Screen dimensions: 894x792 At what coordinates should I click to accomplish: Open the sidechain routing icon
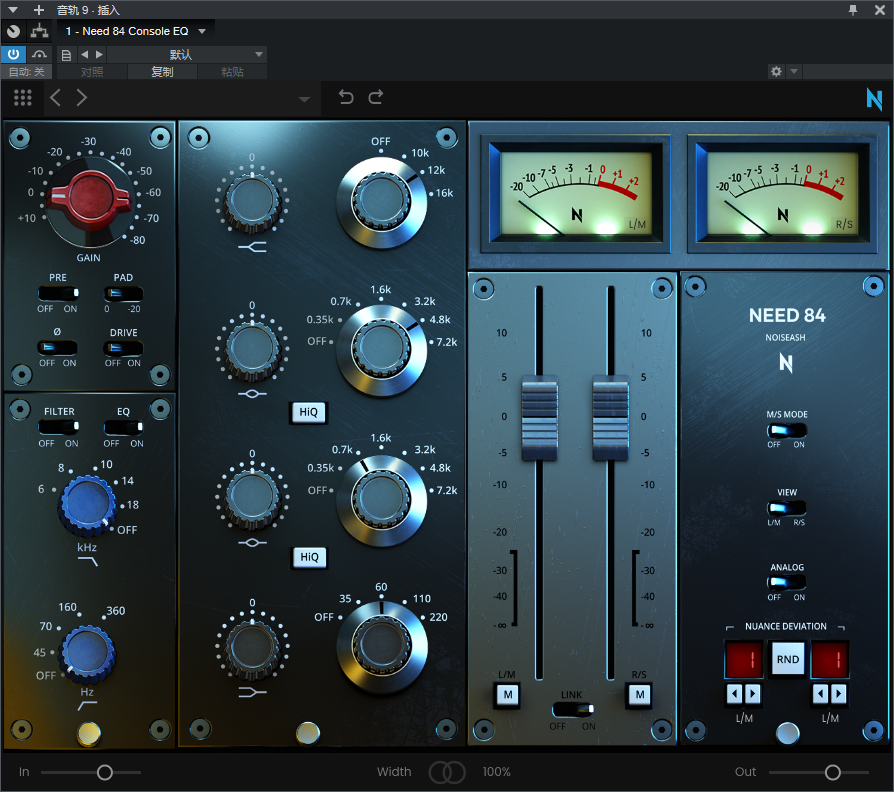(x=39, y=31)
